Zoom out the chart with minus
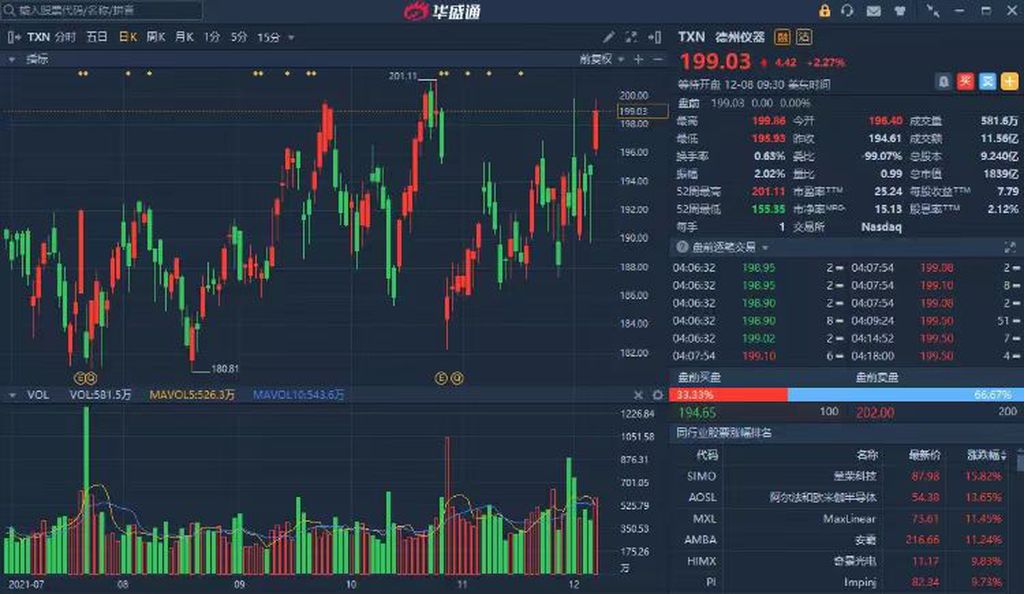 [x=658, y=59]
